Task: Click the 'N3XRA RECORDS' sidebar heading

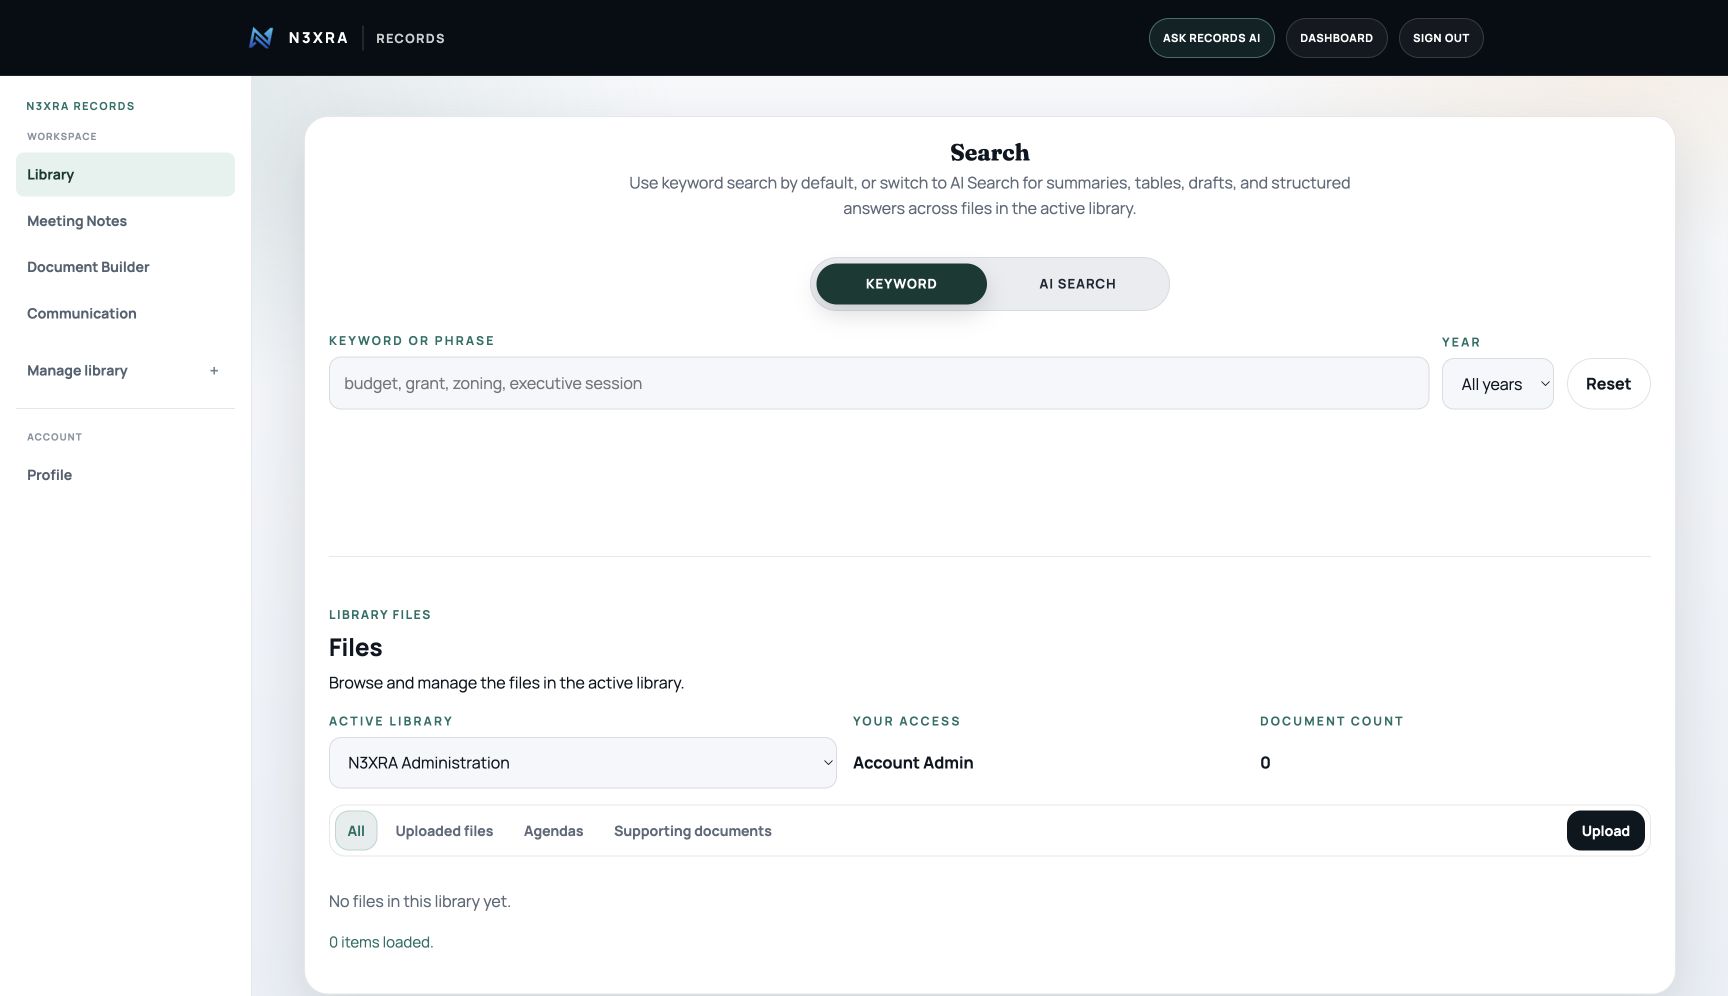Action: pyautogui.click(x=80, y=106)
